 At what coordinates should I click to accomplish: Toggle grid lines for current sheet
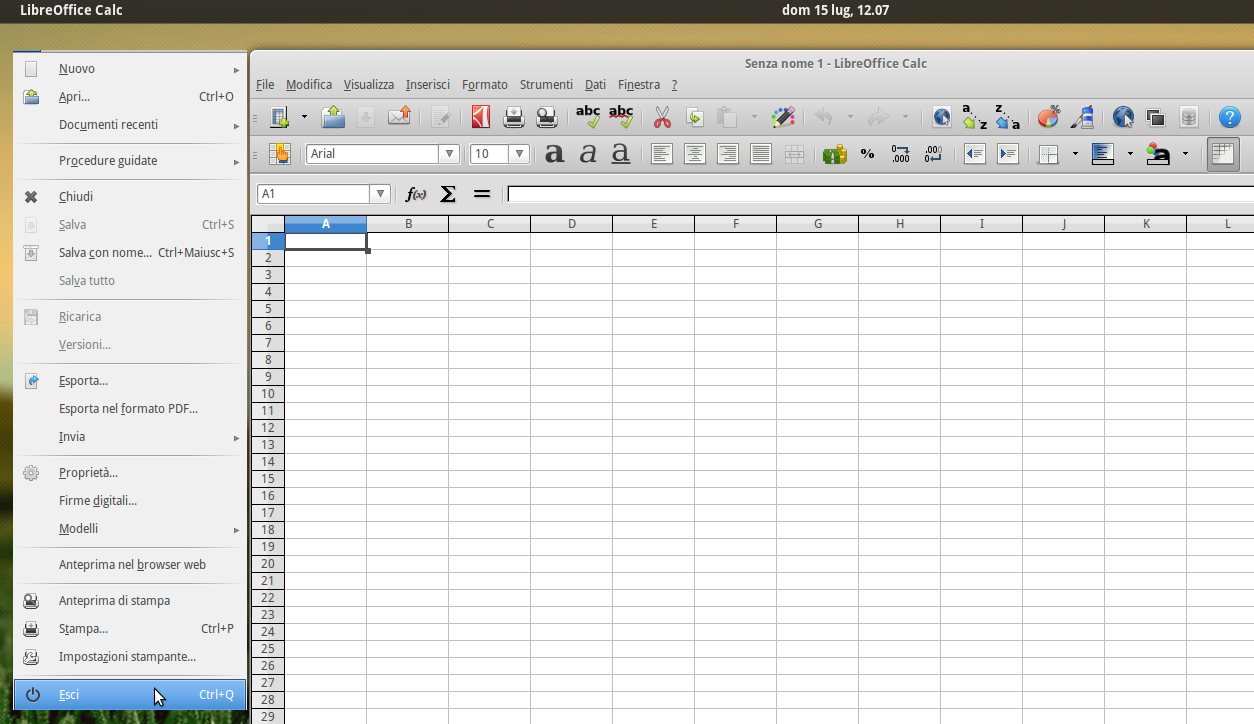[1222, 154]
